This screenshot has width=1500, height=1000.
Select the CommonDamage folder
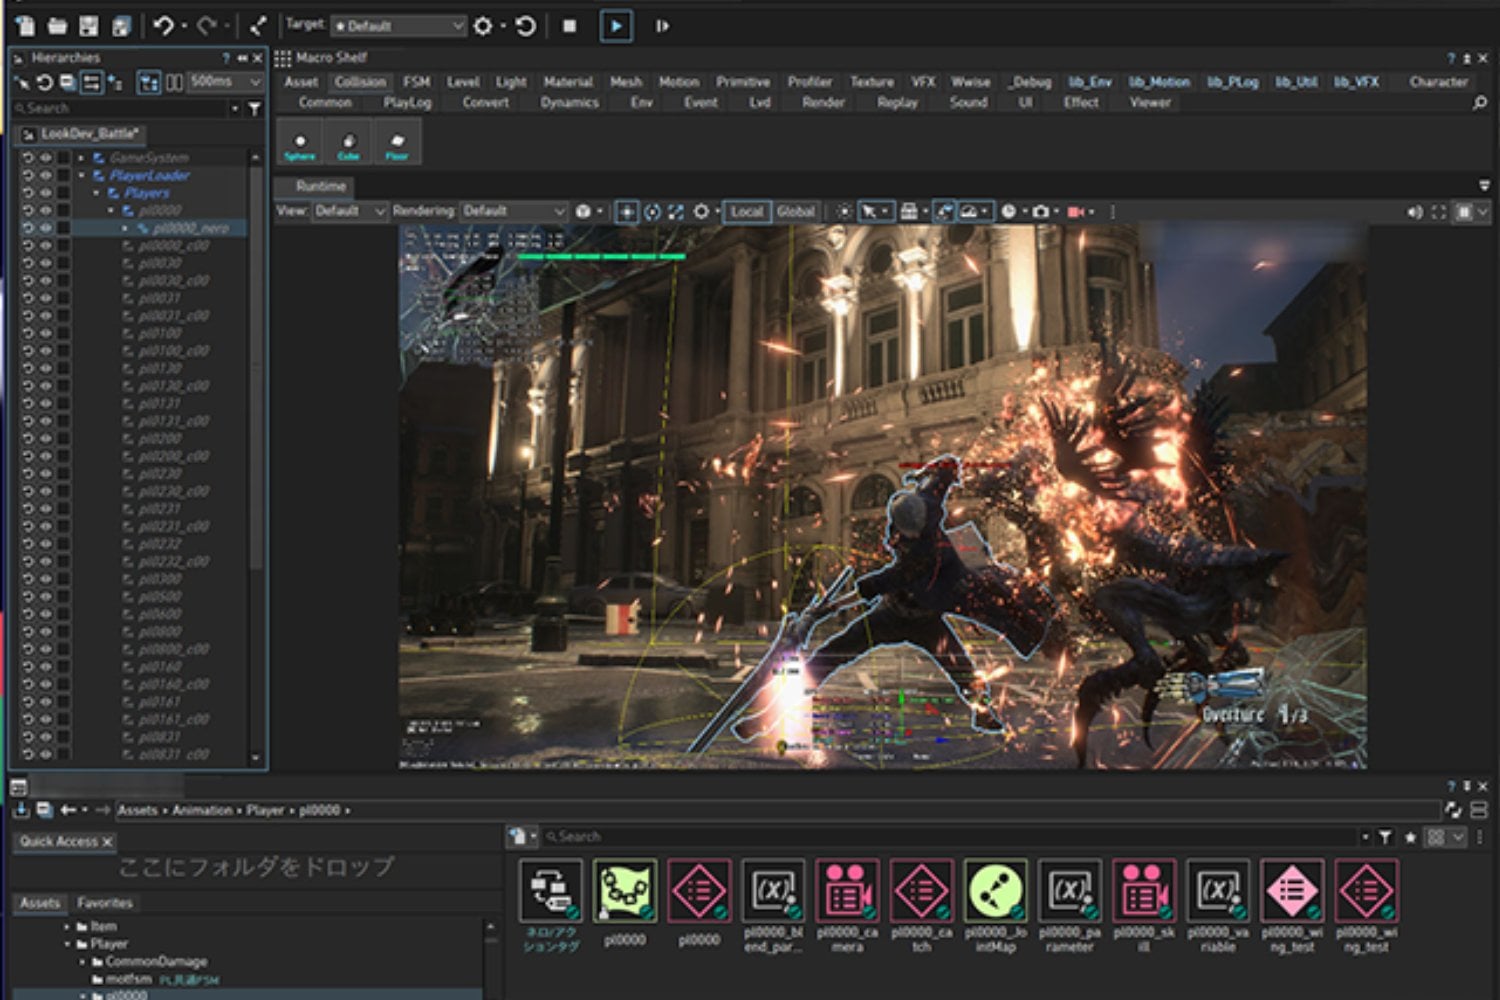tap(156, 961)
